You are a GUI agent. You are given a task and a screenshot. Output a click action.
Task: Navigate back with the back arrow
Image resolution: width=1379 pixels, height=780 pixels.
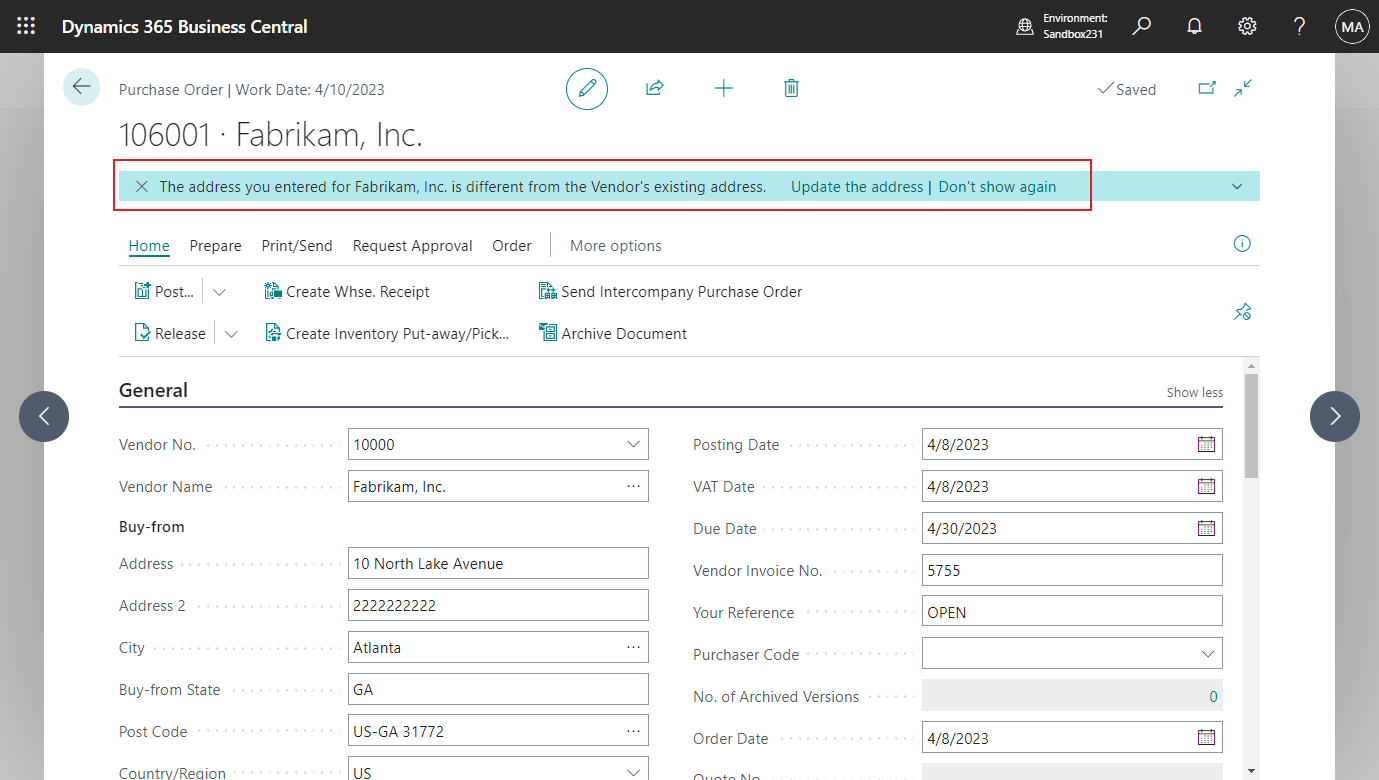(x=81, y=87)
